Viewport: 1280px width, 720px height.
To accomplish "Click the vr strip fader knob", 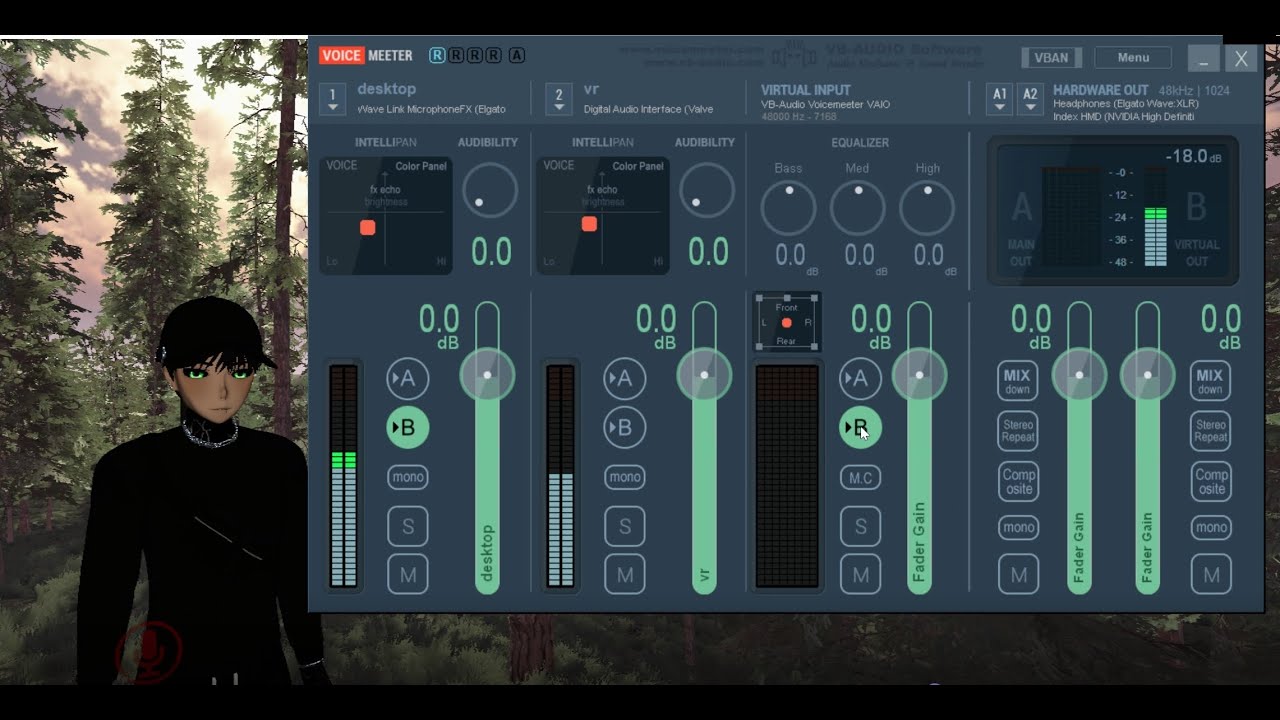I will click(704, 374).
